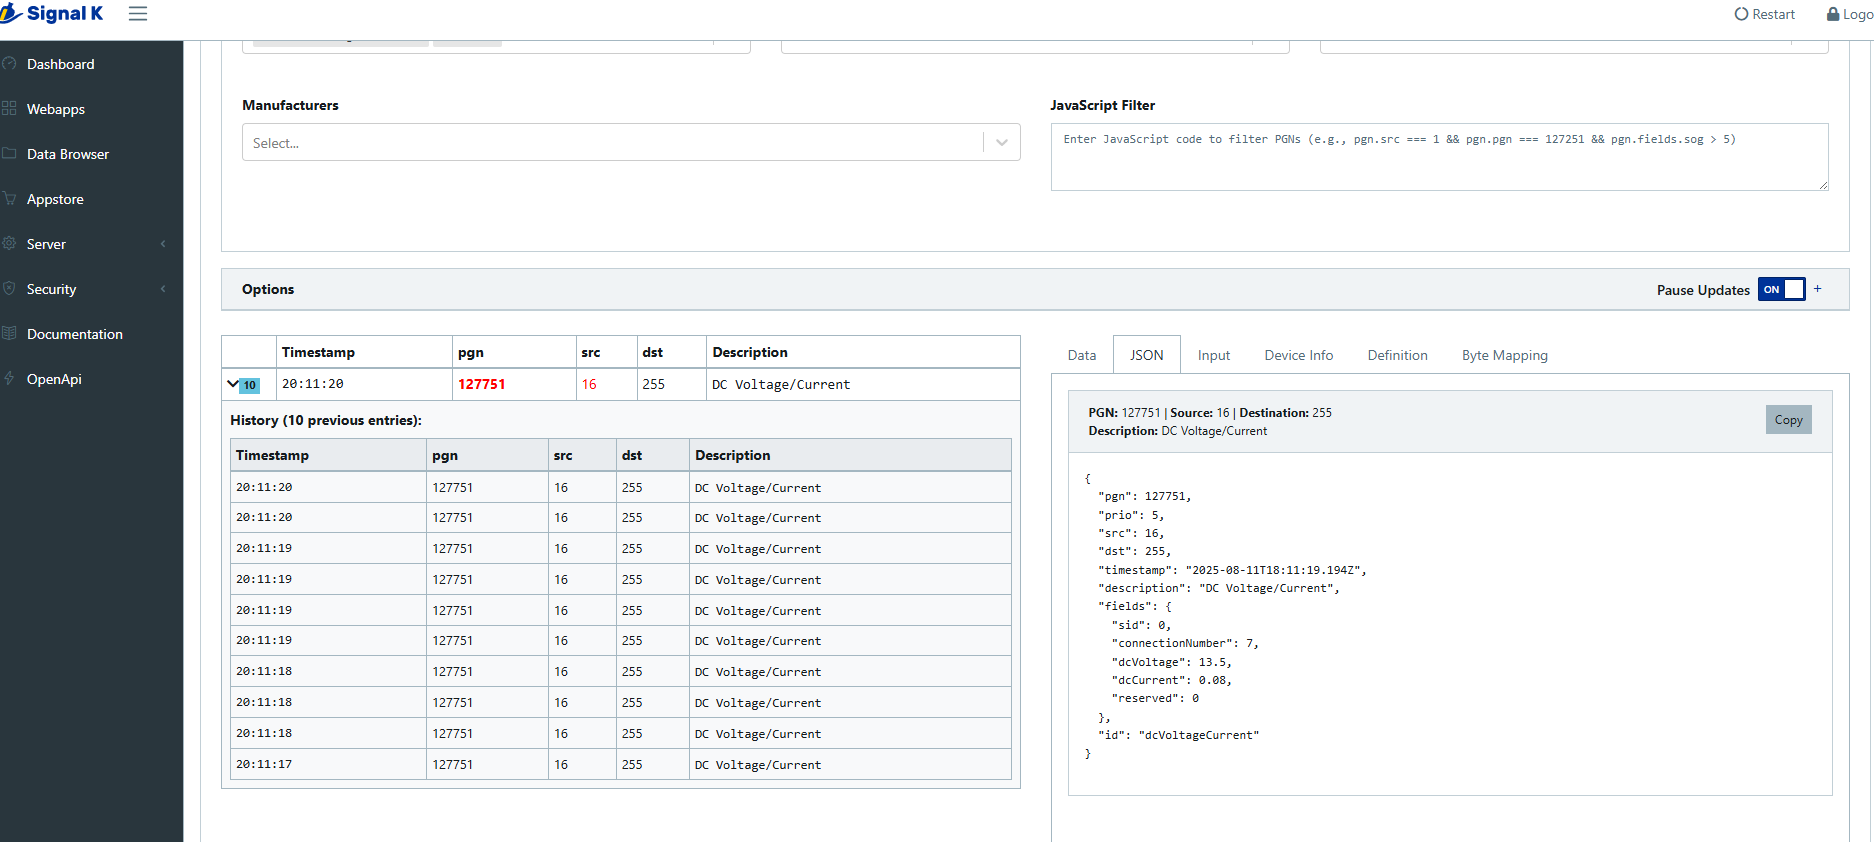Click the Documentation book icon
This screenshot has height=842, width=1874.
tap(9, 334)
